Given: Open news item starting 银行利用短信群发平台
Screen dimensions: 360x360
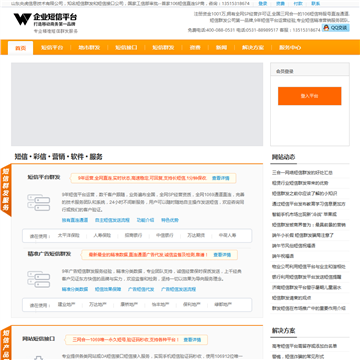Looking at the screenshot, I should coord(306,277).
